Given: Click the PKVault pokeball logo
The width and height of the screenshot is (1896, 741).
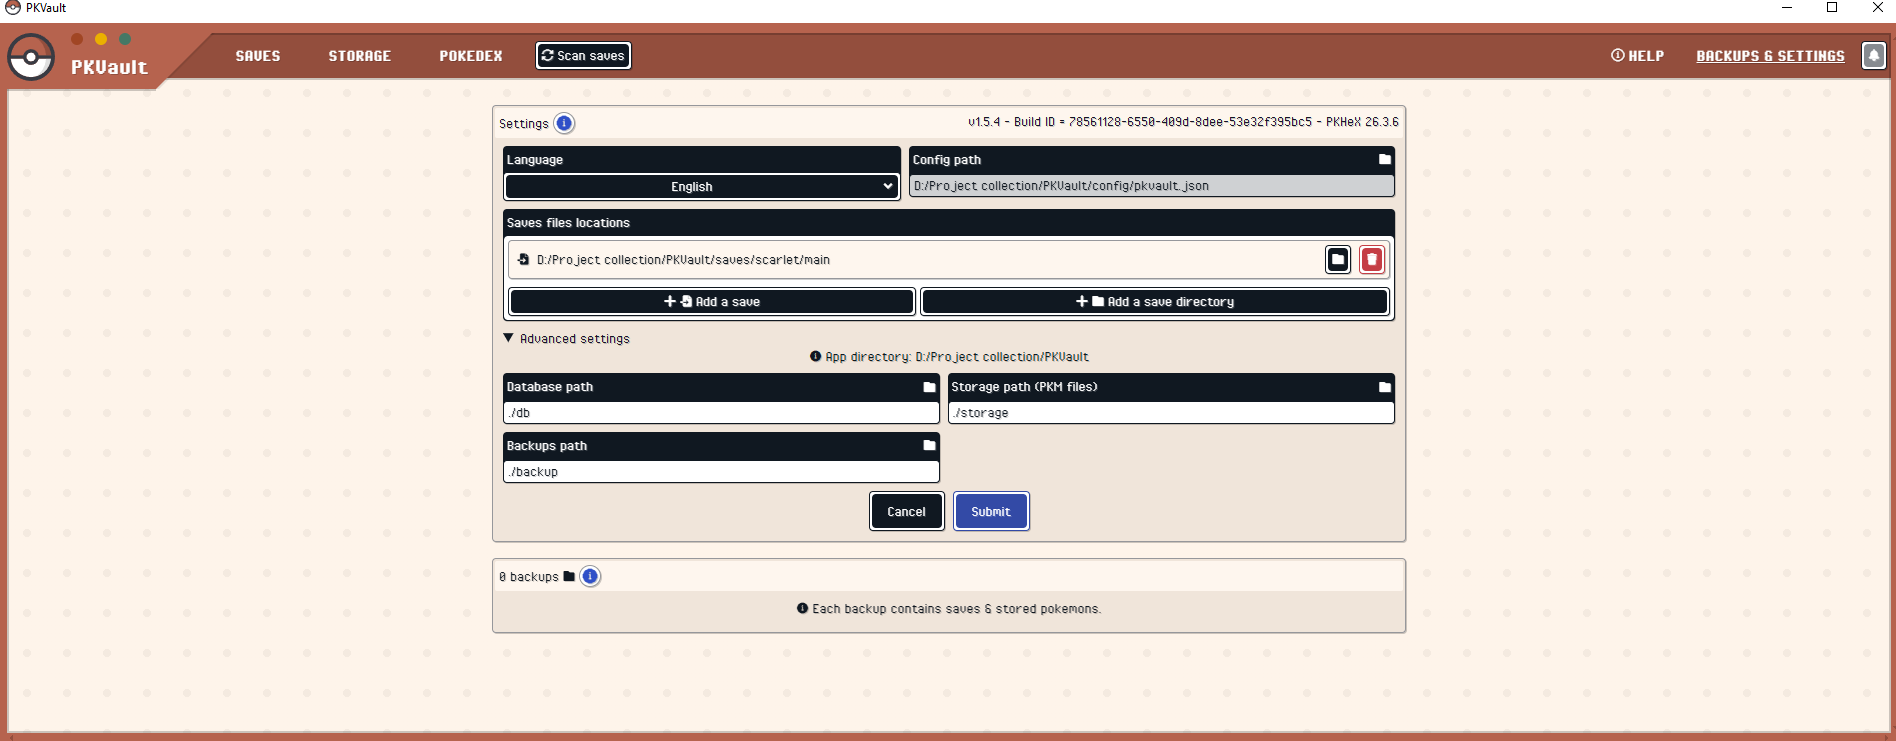Looking at the screenshot, I should 31,57.
